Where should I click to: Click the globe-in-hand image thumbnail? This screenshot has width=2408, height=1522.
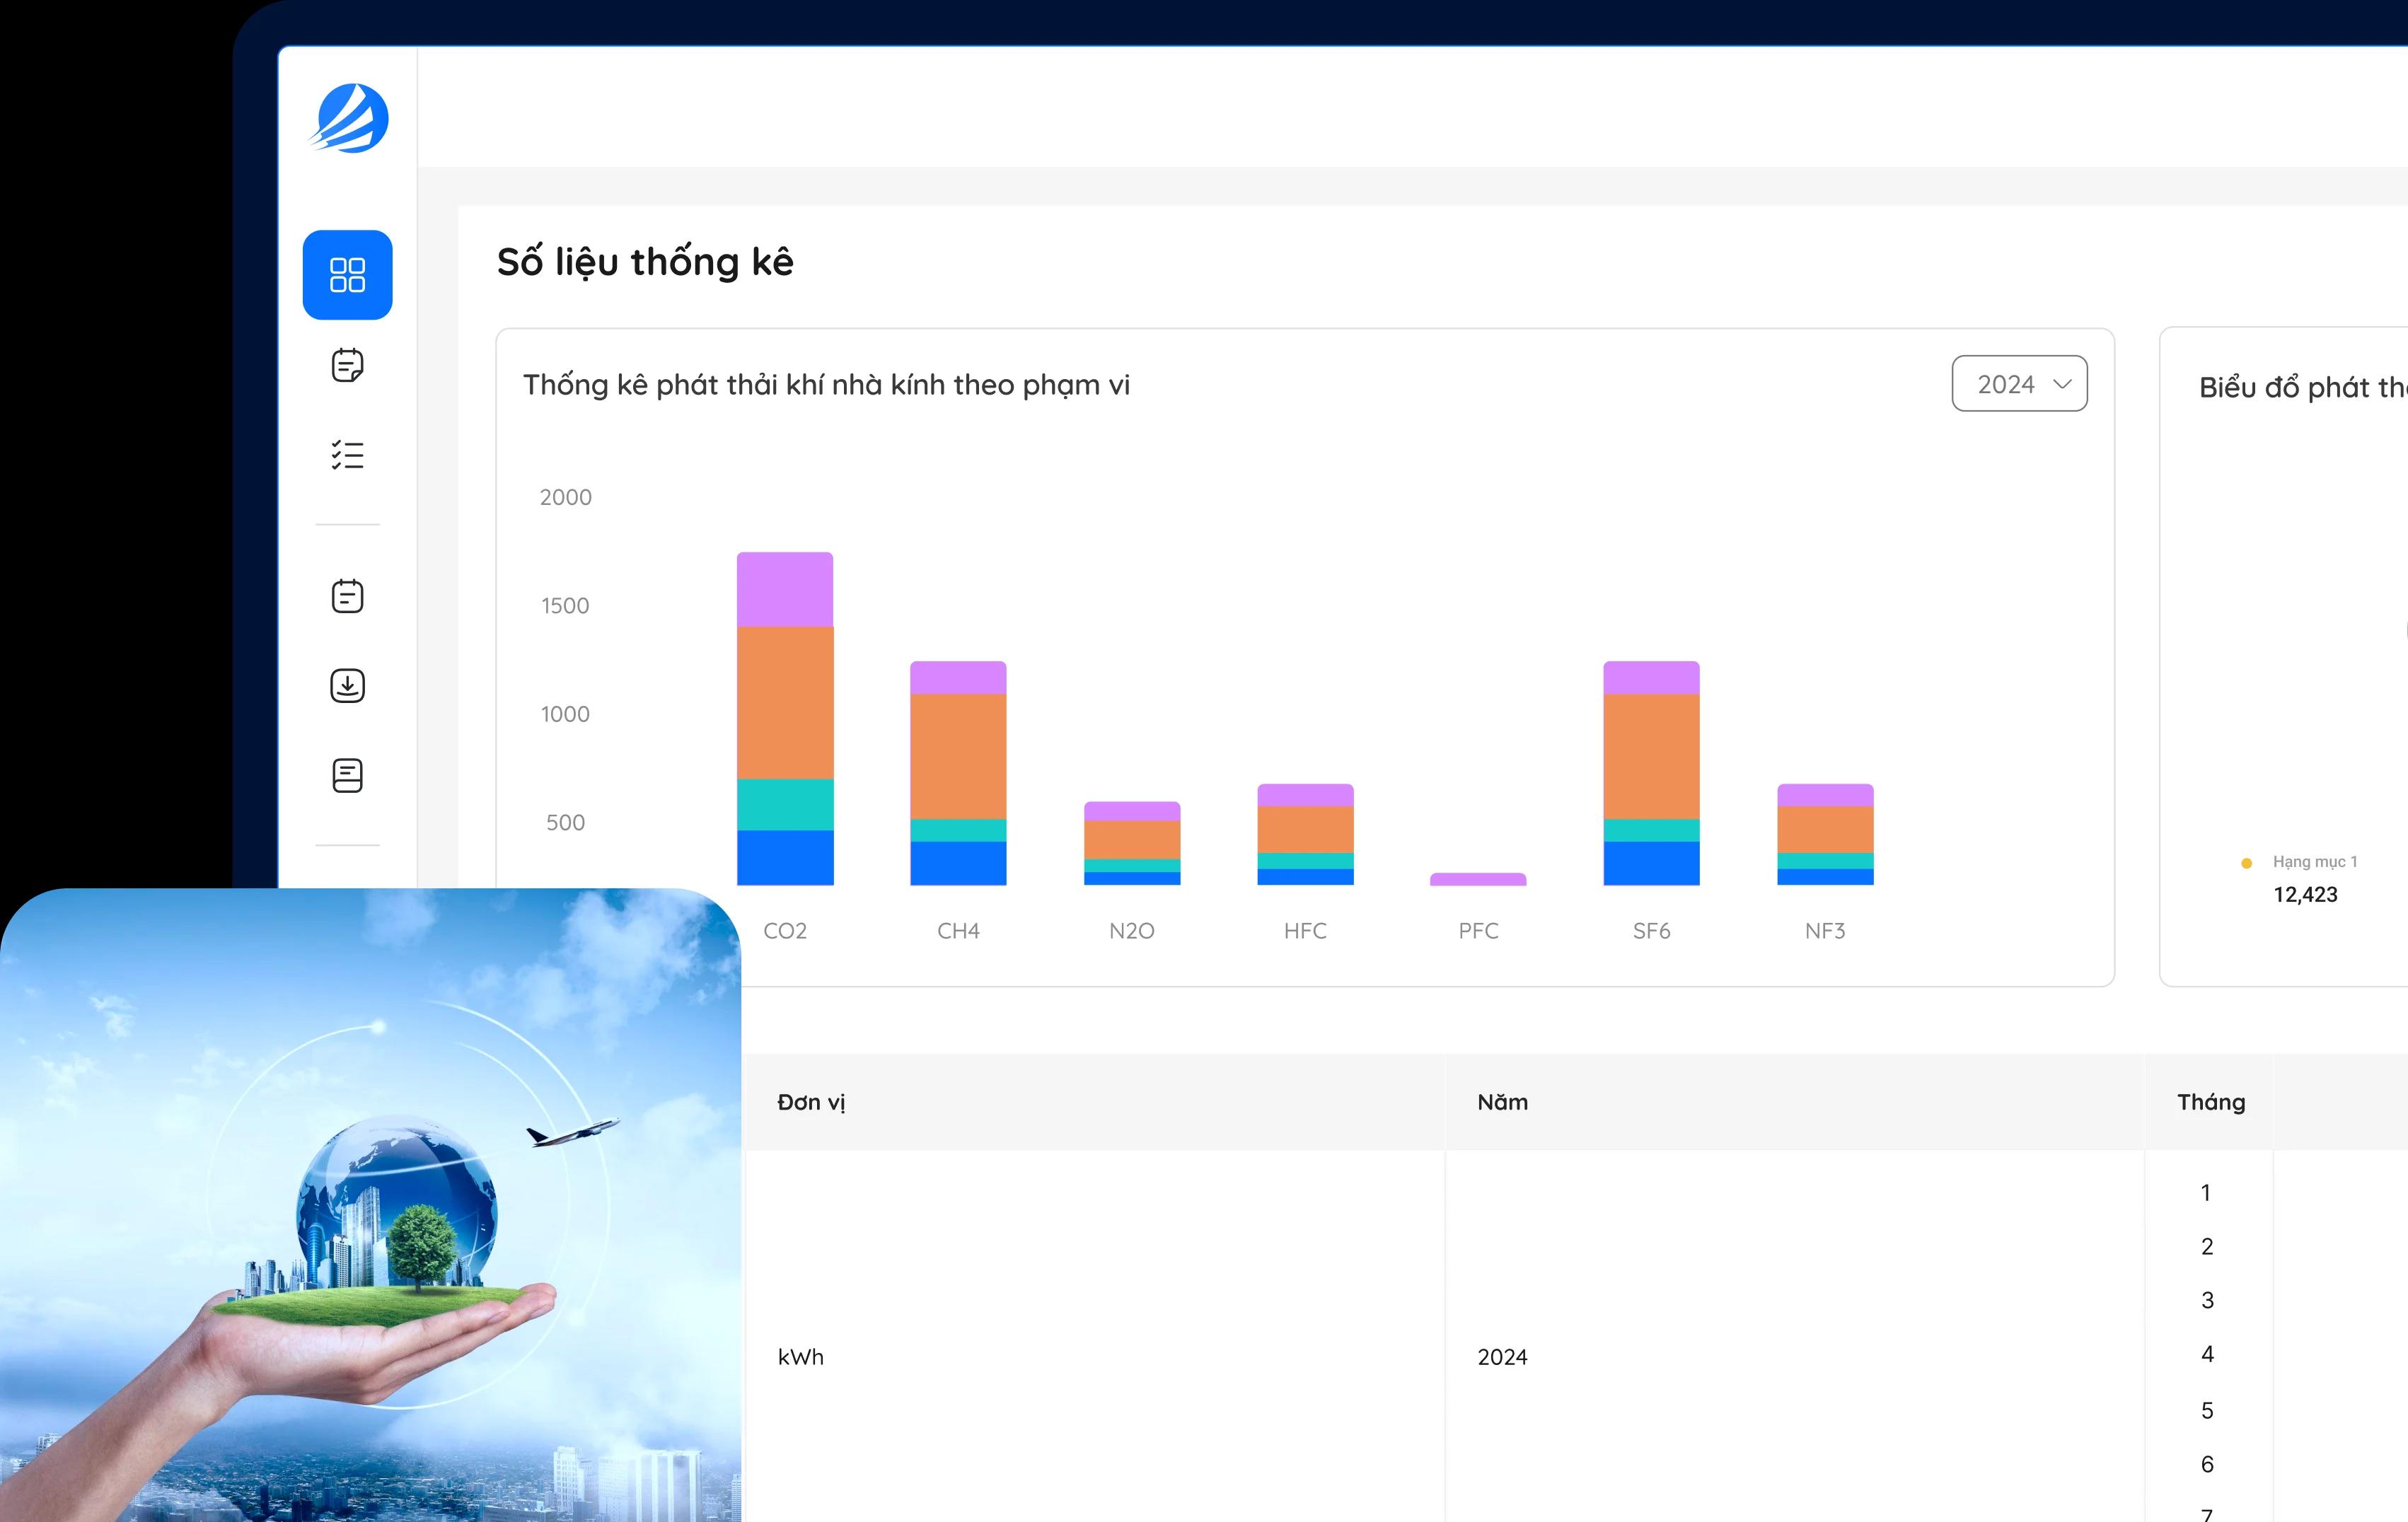tap(370, 1205)
